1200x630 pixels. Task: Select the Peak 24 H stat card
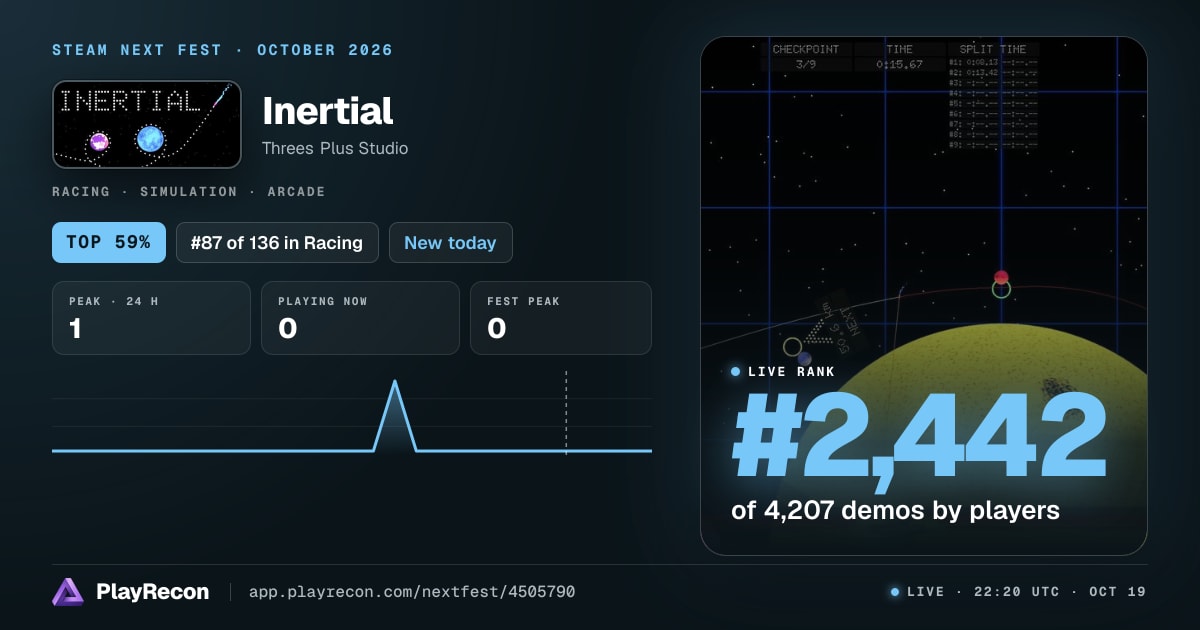pos(151,318)
